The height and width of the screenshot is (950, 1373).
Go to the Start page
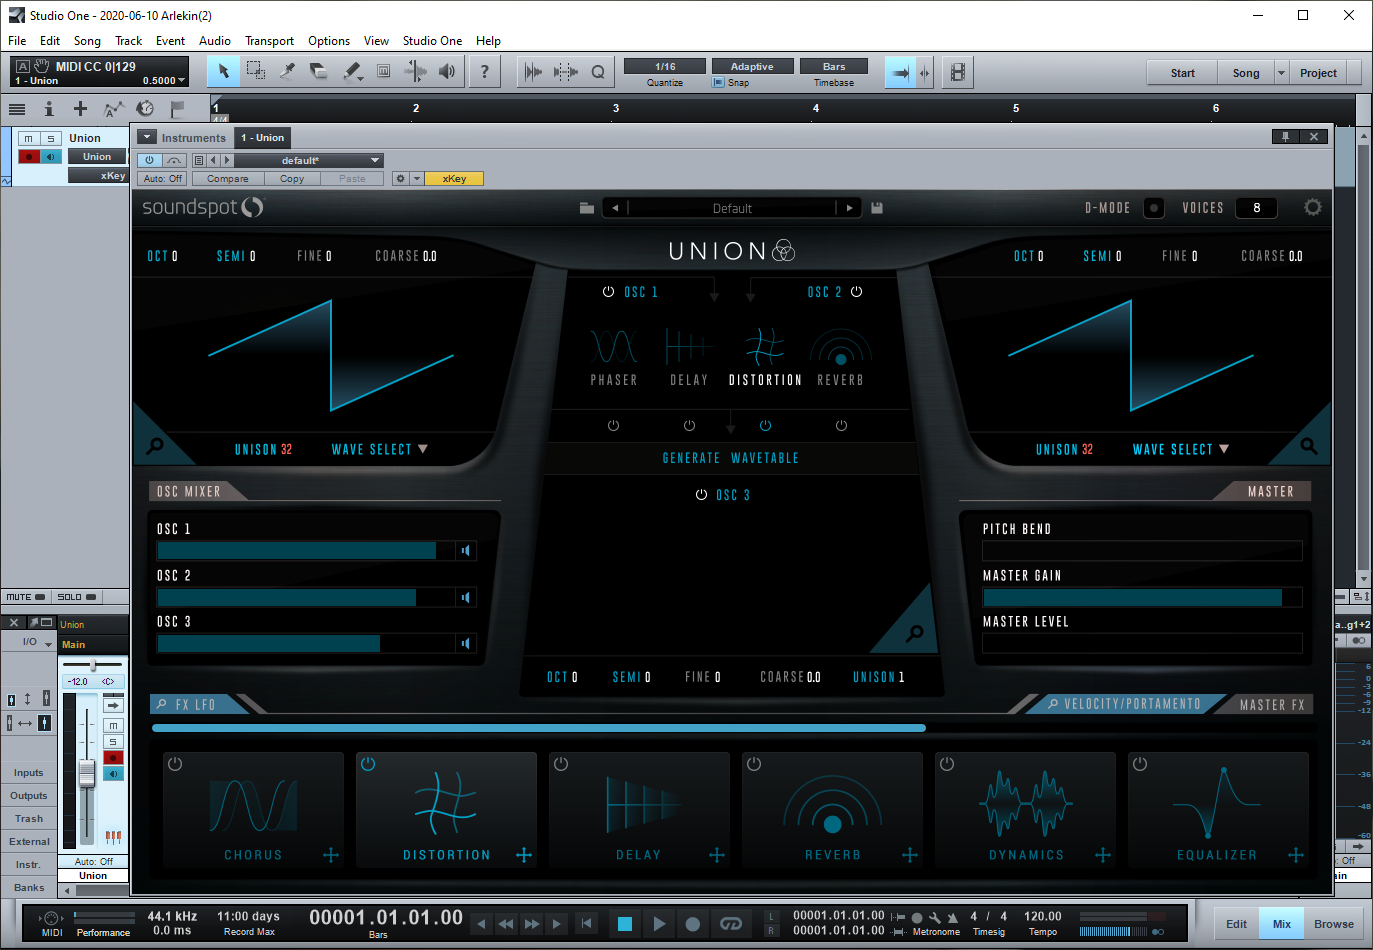[x=1182, y=73]
